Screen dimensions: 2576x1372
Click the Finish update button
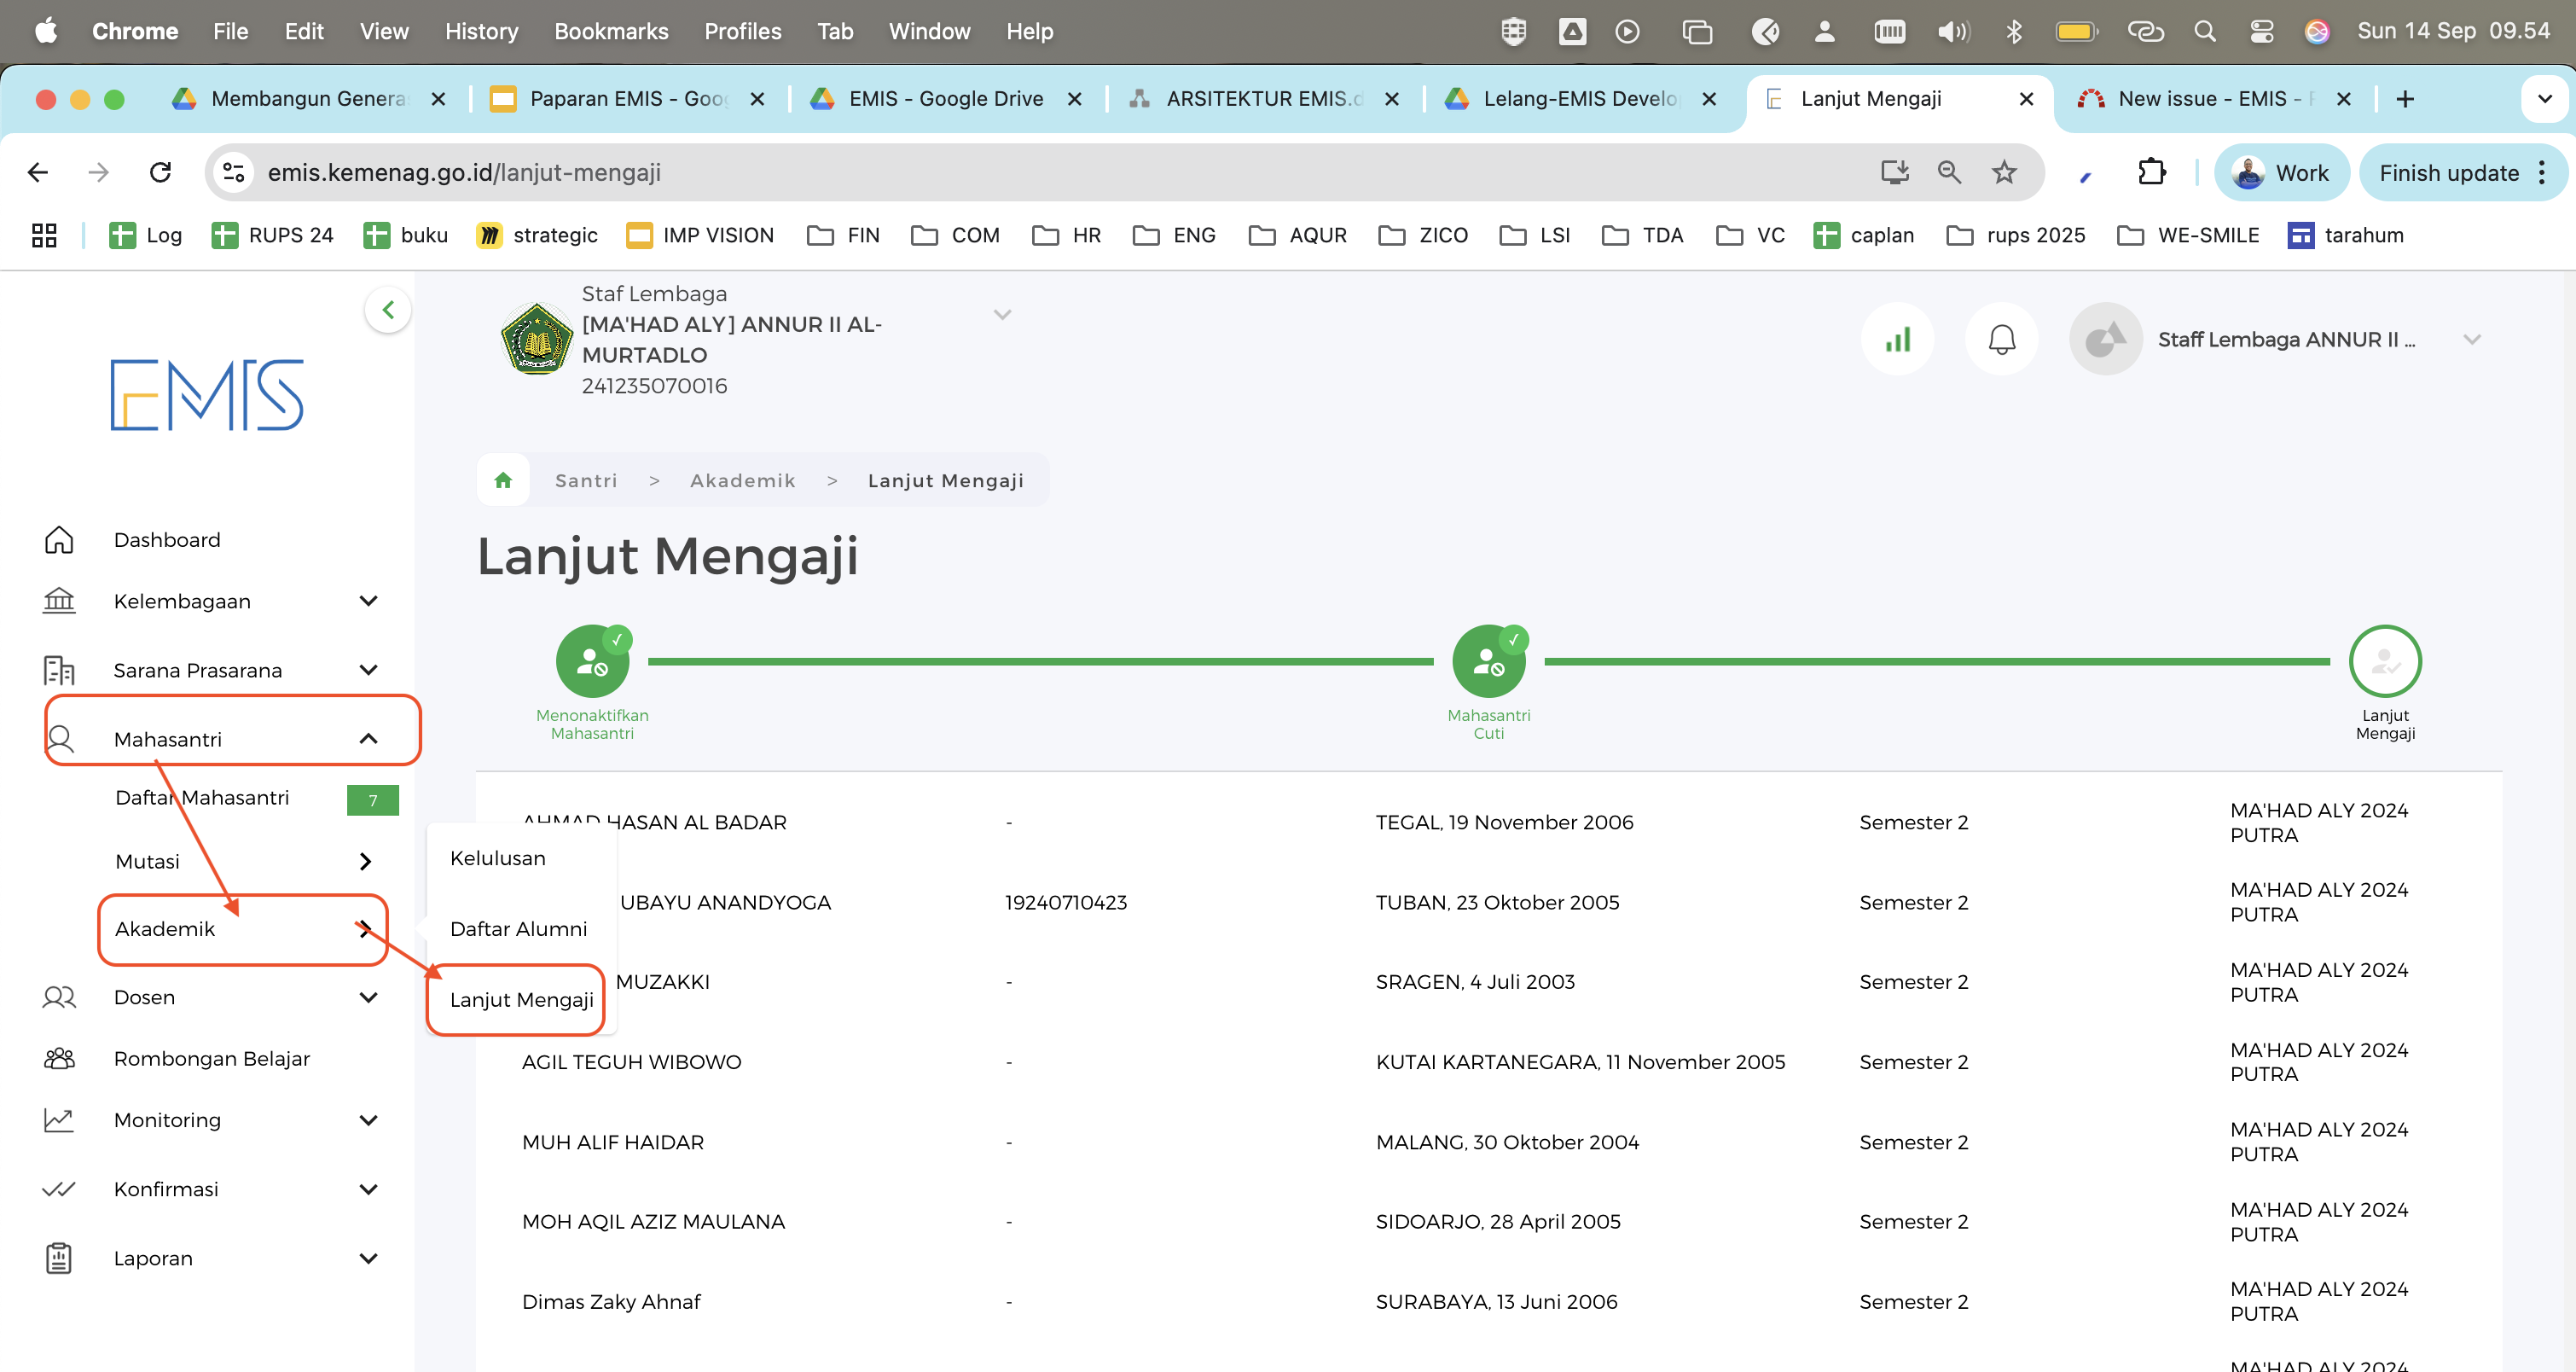click(2448, 173)
